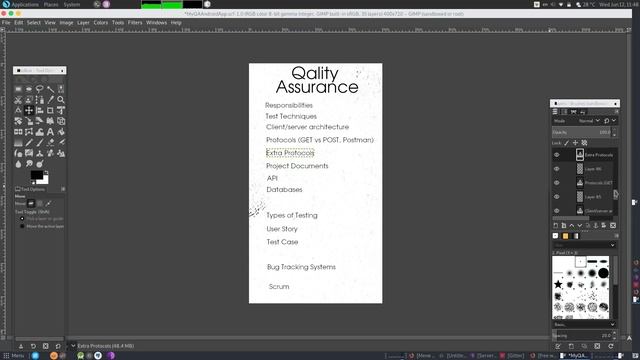
Task: Create a new layer in Layers panel
Action: point(556,225)
